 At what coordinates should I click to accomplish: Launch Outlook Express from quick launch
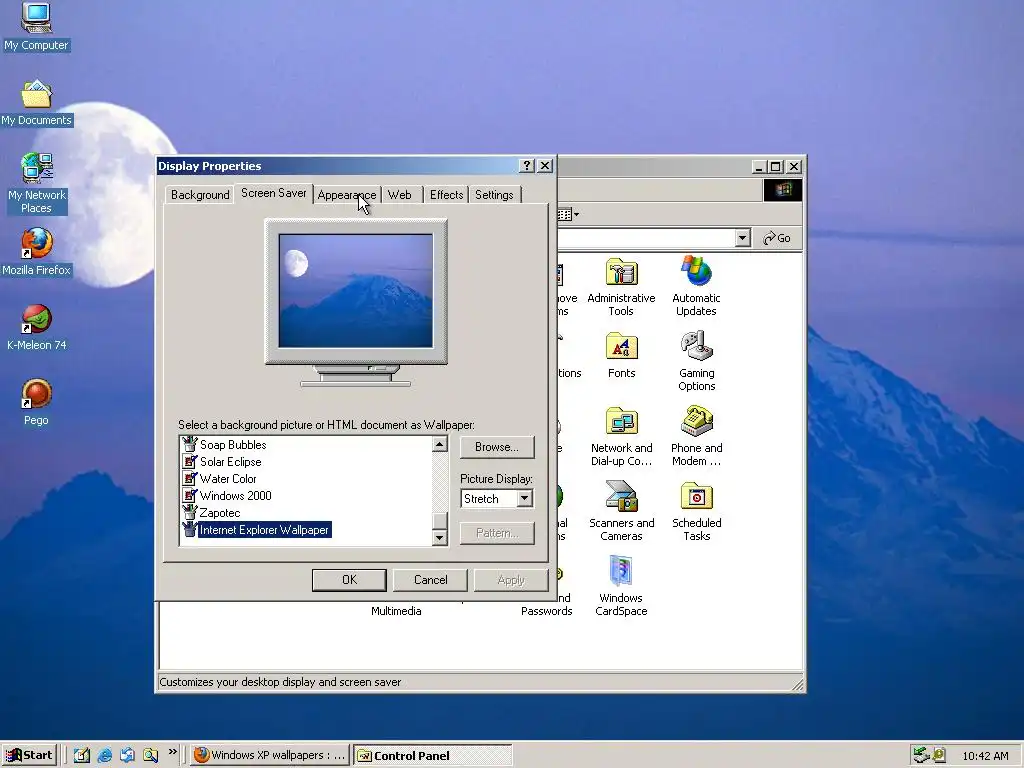(127, 755)
